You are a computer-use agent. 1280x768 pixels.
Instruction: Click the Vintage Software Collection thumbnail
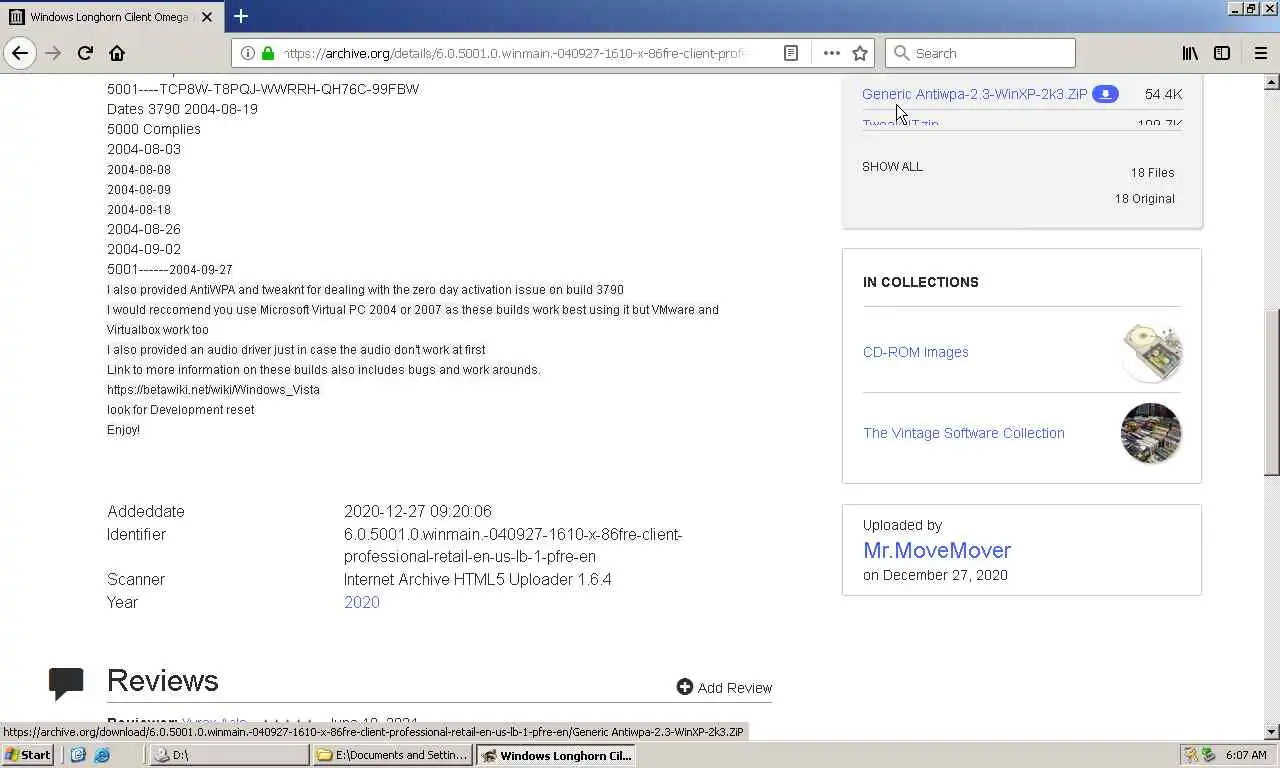(1151, 433)
